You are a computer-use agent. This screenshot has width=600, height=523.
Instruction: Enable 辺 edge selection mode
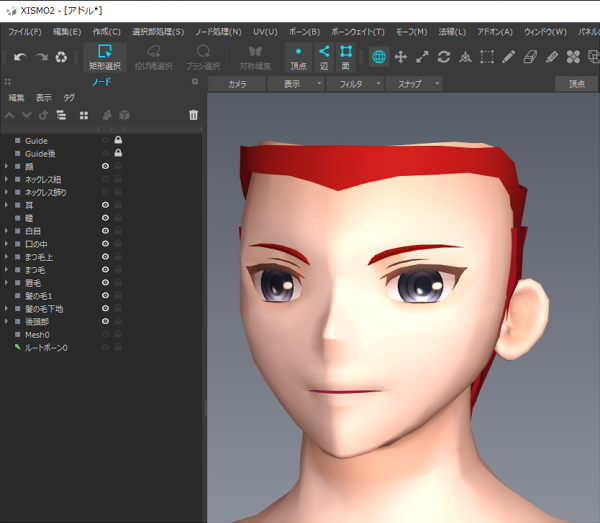point(324,57)
